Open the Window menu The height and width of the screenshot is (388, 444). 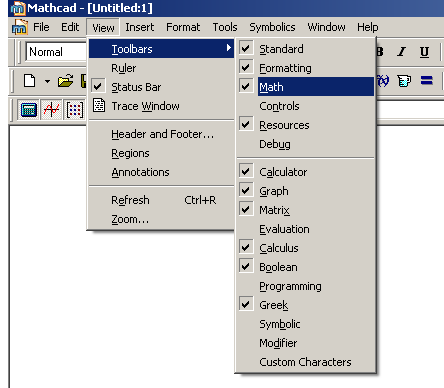point(326,27)
